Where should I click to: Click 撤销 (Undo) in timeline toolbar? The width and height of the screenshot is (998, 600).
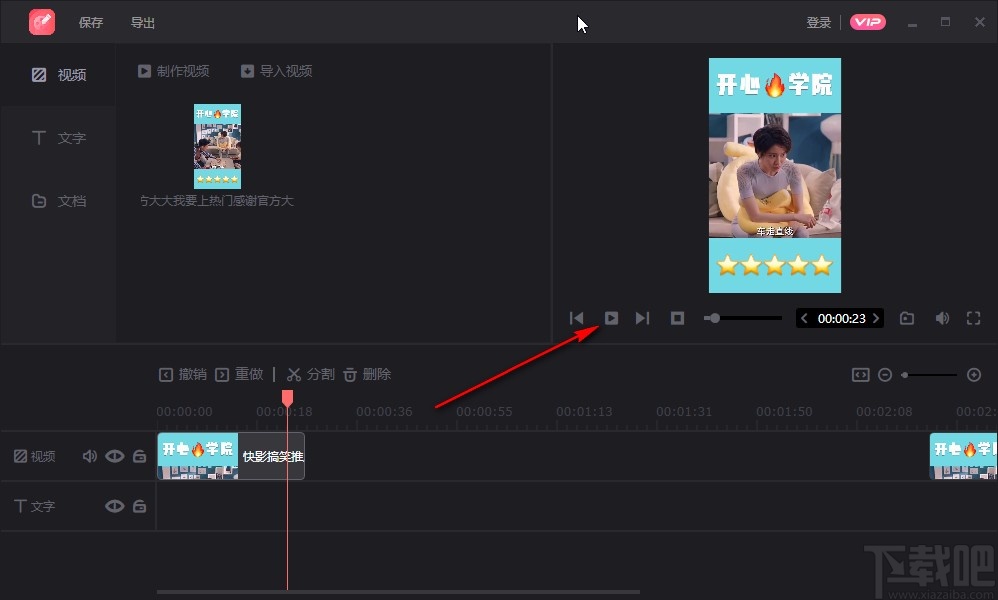183,374
